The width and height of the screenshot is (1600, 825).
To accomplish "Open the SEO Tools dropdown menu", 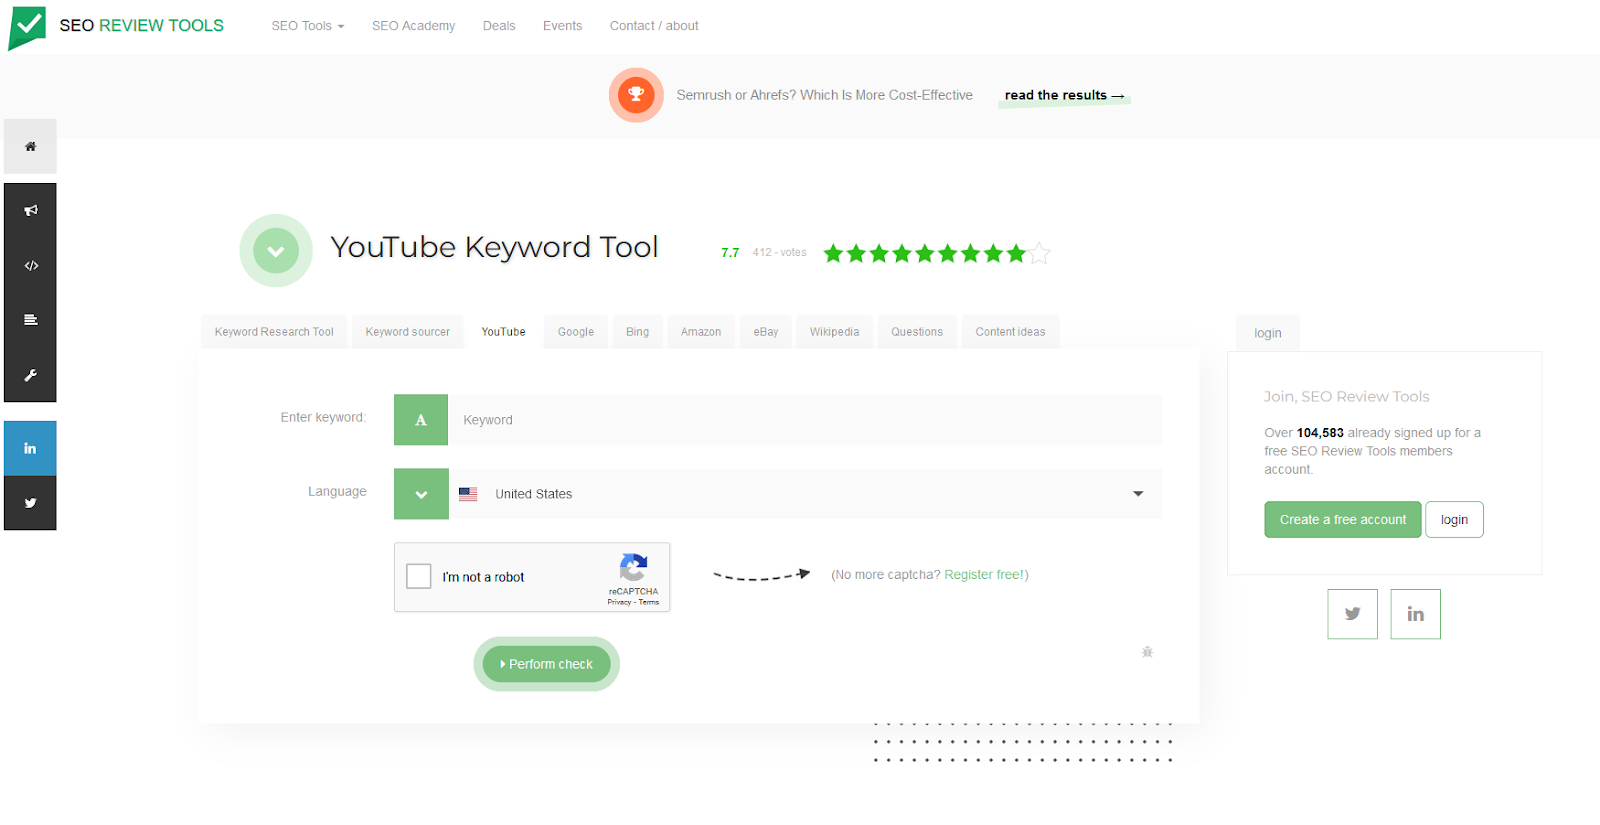I will pos(308,26).
